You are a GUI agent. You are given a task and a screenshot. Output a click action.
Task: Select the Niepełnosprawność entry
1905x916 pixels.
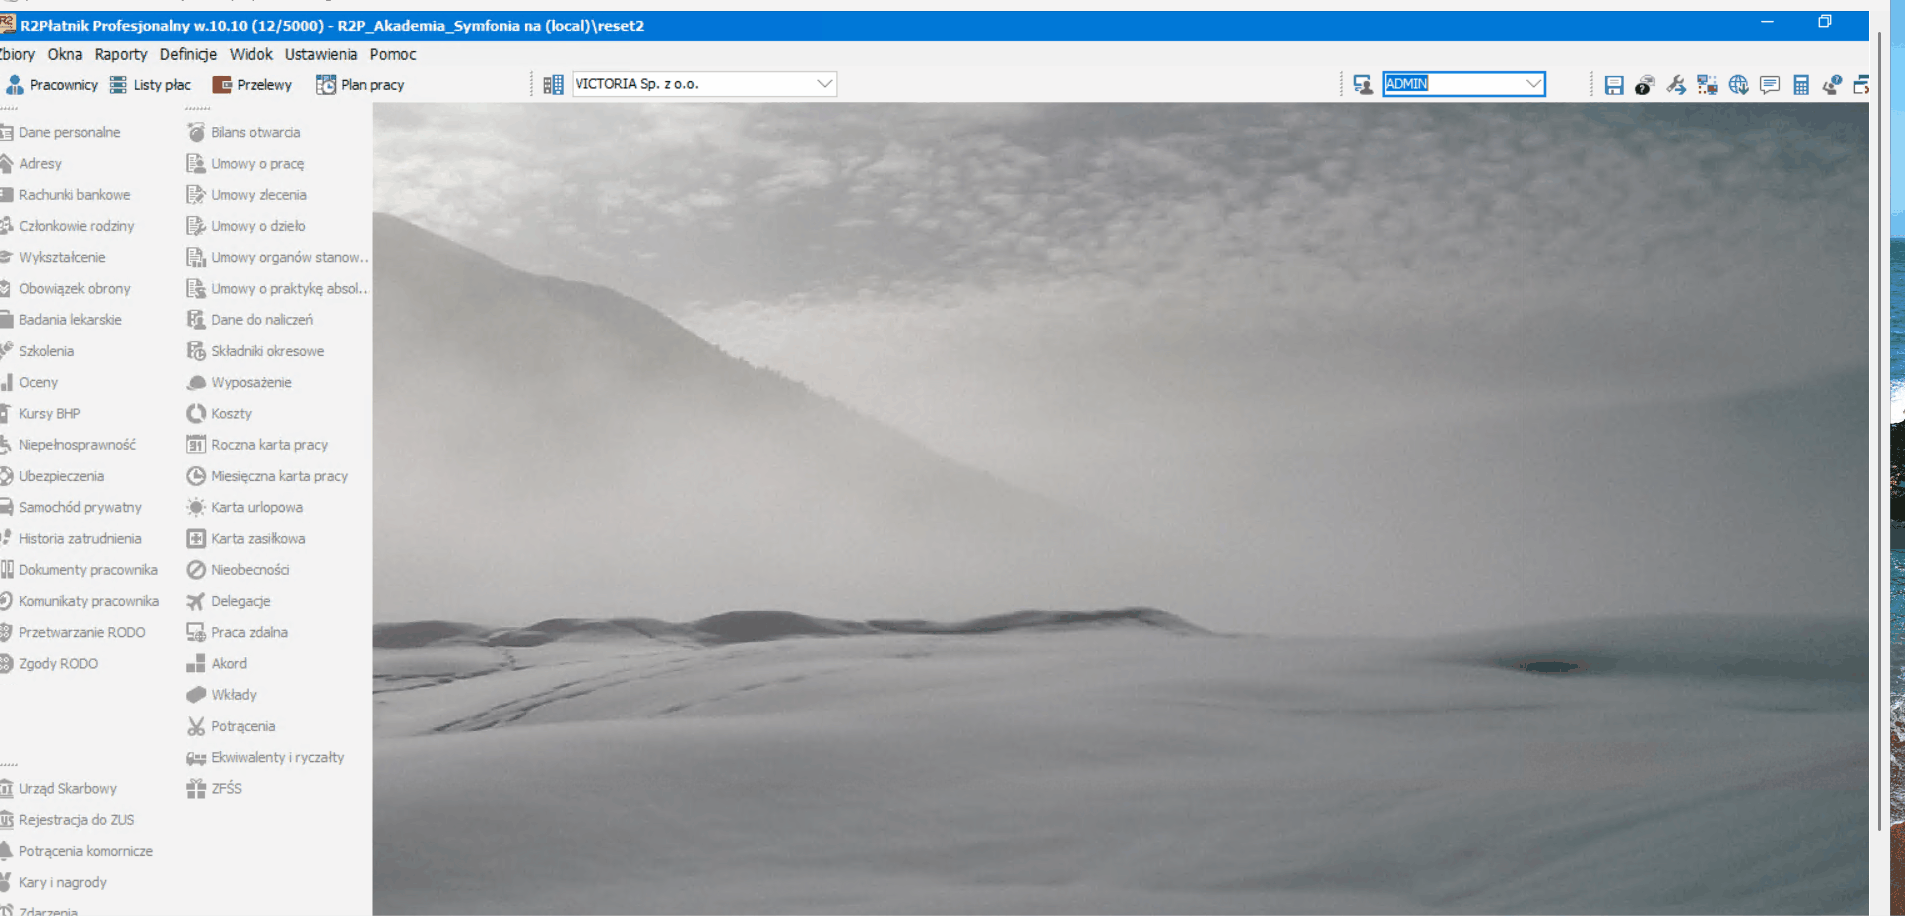(x=69, y=445)
